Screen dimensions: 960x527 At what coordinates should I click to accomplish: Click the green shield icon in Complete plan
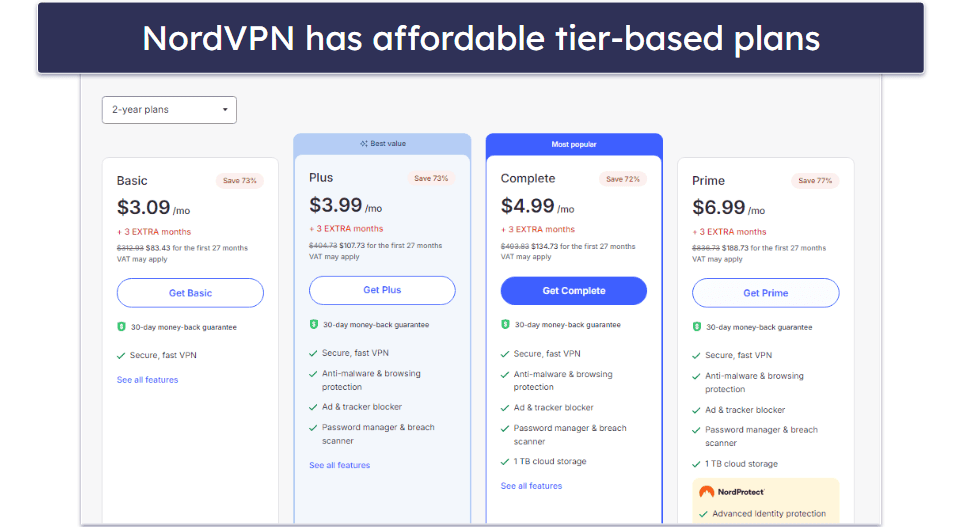(505, 324)
